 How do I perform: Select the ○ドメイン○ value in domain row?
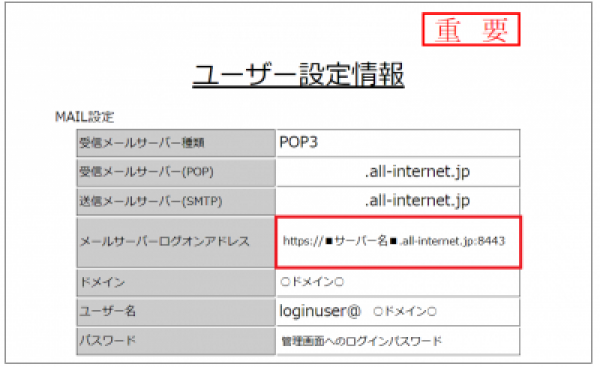(x=312, y=282)
